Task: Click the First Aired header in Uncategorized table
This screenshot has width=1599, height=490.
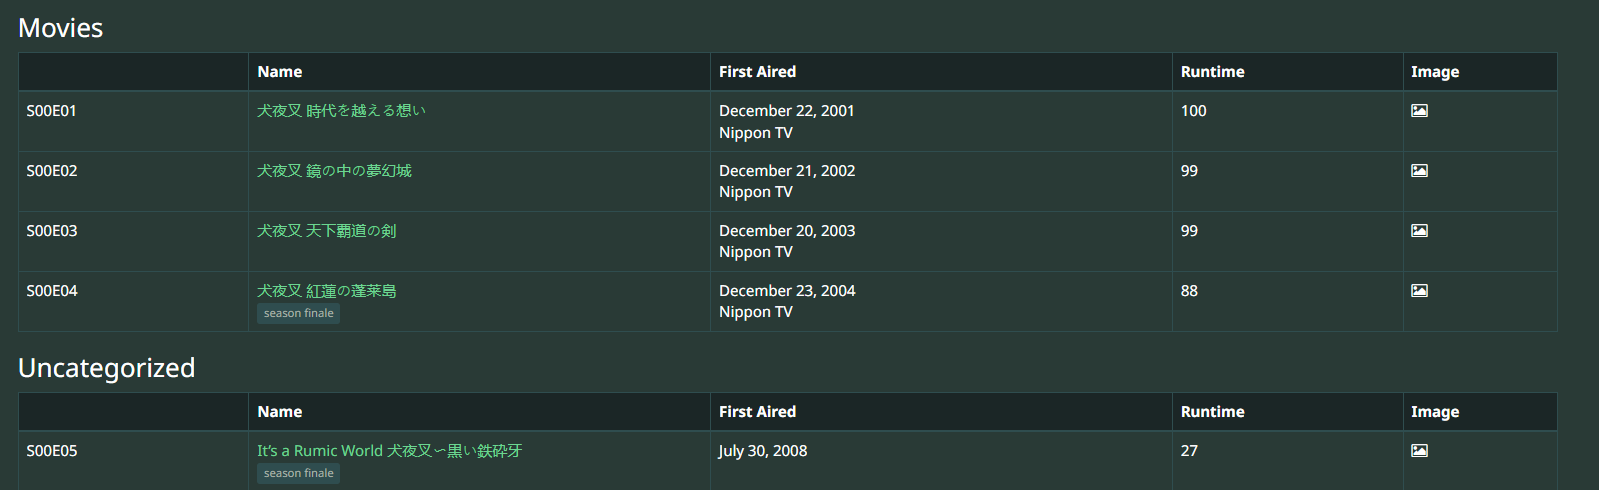Action: click(757, 412)
